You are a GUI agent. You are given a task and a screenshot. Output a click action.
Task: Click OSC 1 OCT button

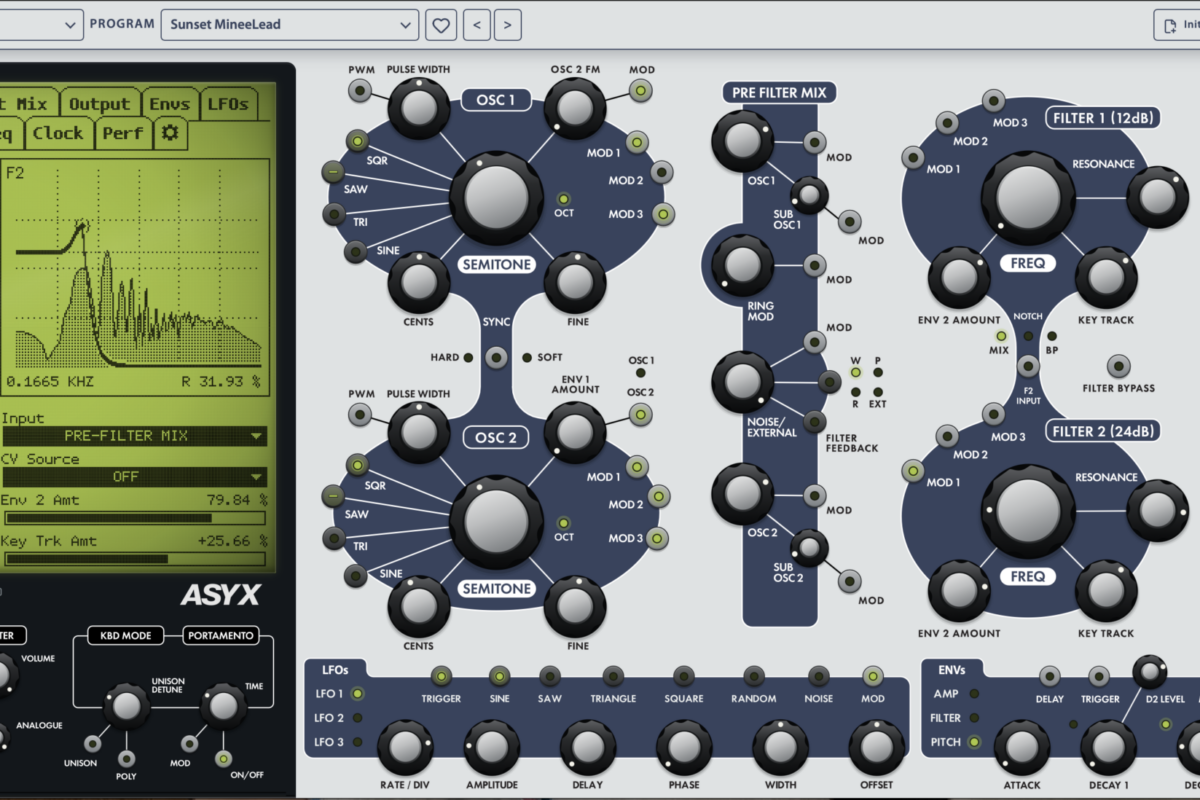click(564, 199)
